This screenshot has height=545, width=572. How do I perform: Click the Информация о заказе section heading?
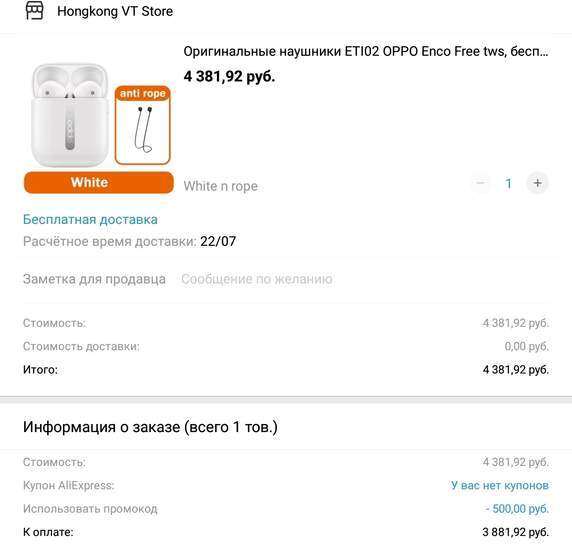[150, 427]
